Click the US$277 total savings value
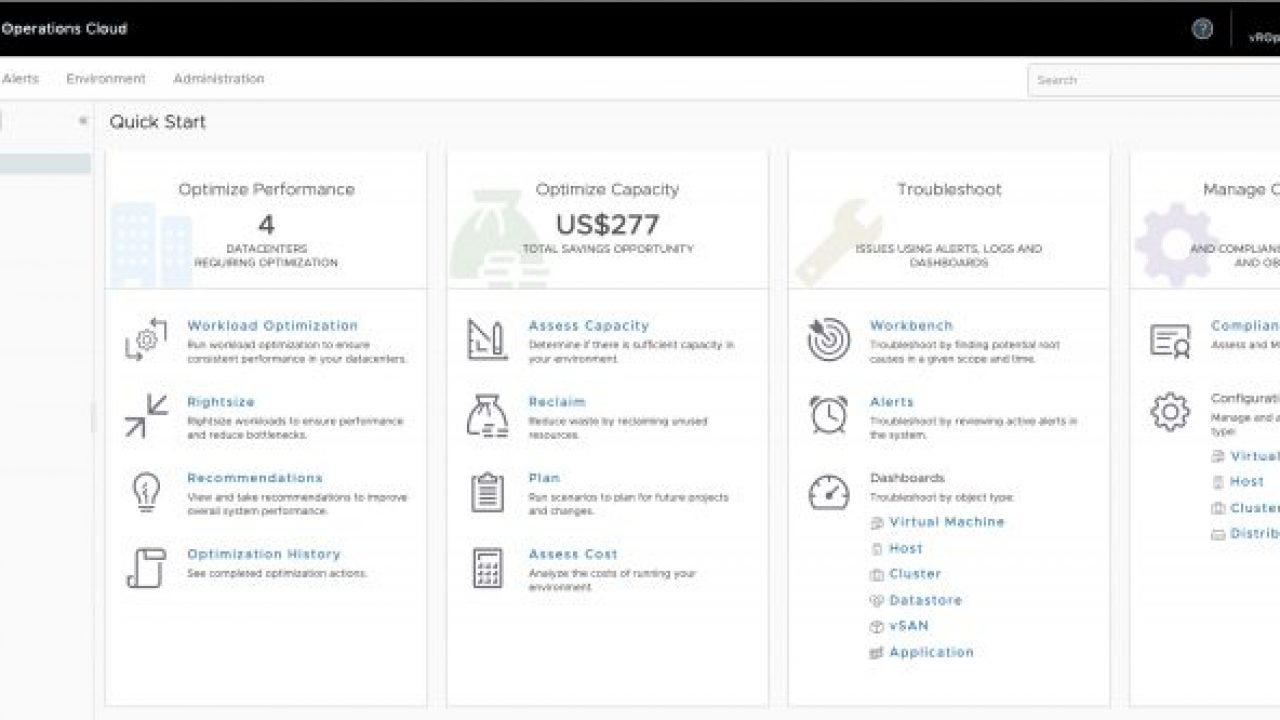This screenshot has height=720, width=1280. point(607,224)
